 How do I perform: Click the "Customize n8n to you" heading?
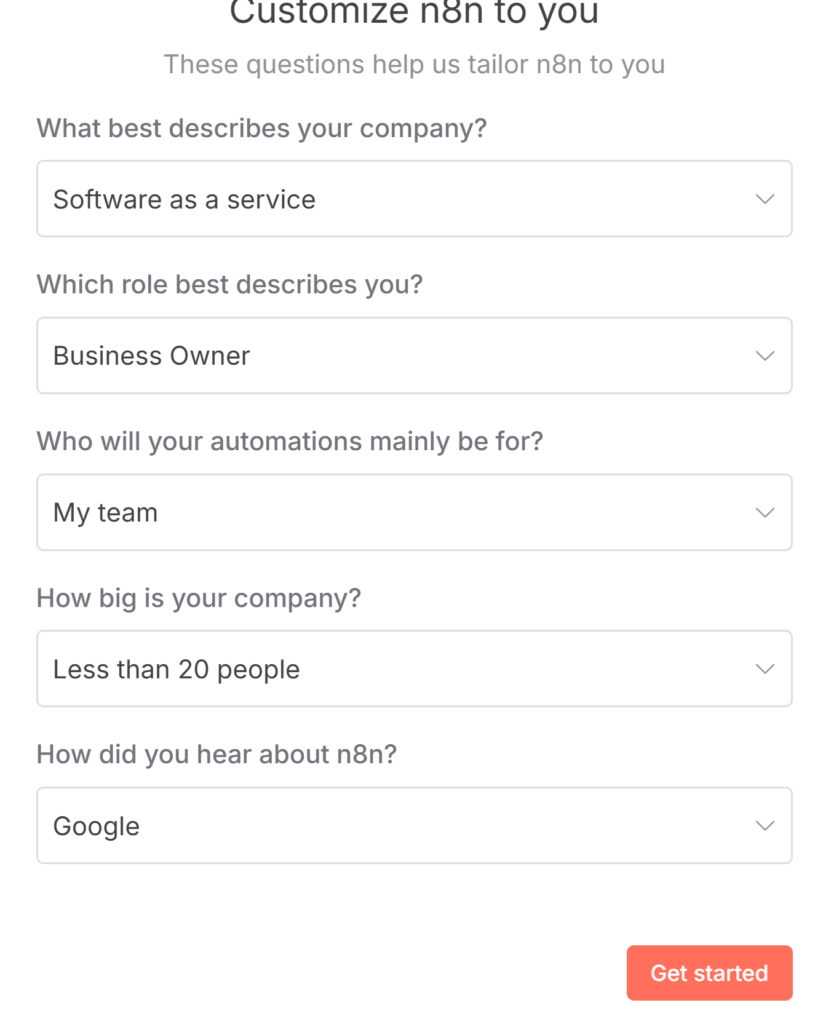(x=414, y=14)
